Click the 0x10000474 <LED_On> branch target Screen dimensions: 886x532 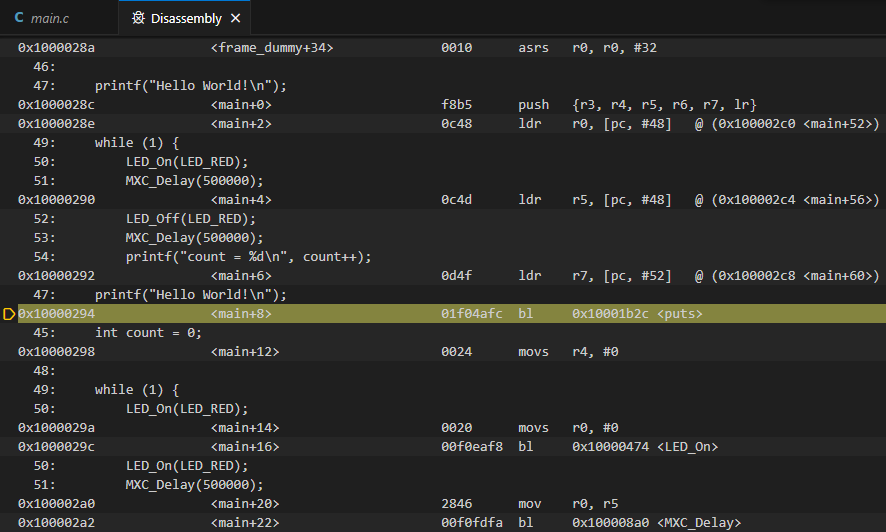pyautogui.click(x=645, y=447)
